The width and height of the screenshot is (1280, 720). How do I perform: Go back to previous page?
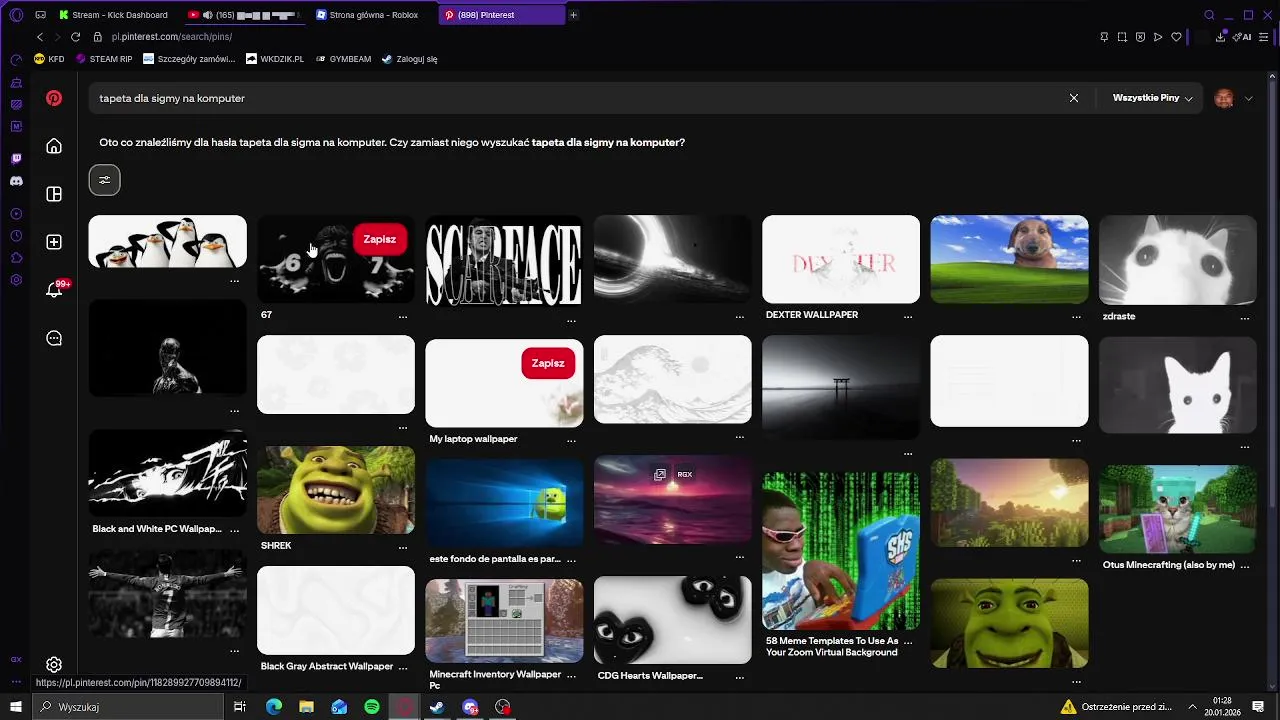pyautogui.click(x=40, y=37)
